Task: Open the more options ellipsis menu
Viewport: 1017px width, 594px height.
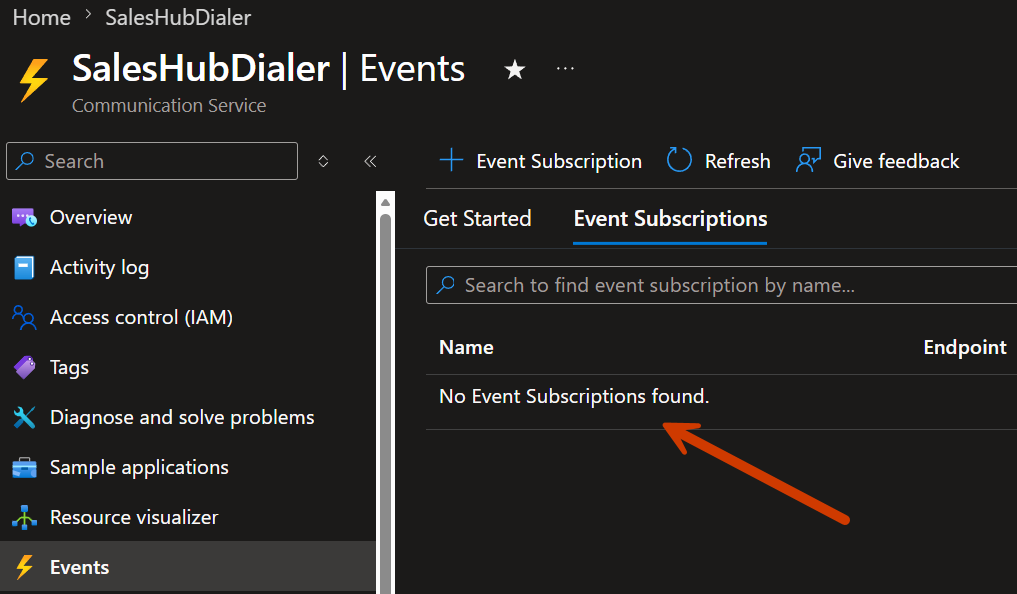Action: [x=565, y=69]
